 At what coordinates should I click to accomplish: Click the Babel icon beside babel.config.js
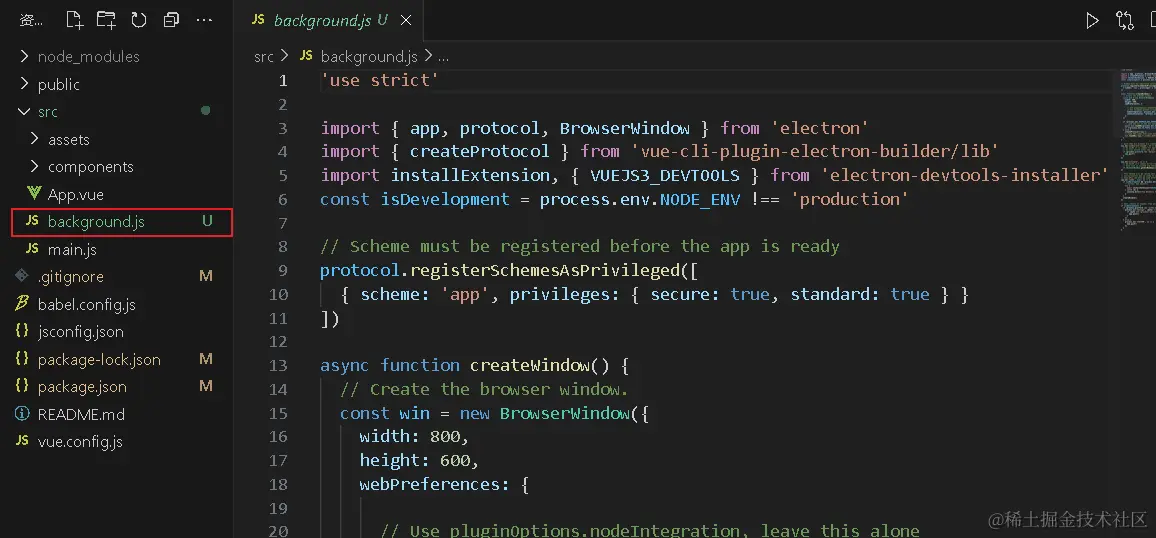tap(22, 304)
